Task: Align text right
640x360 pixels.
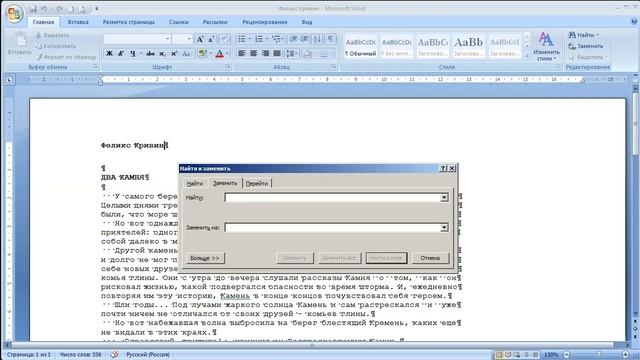Action: coord(265,53)
